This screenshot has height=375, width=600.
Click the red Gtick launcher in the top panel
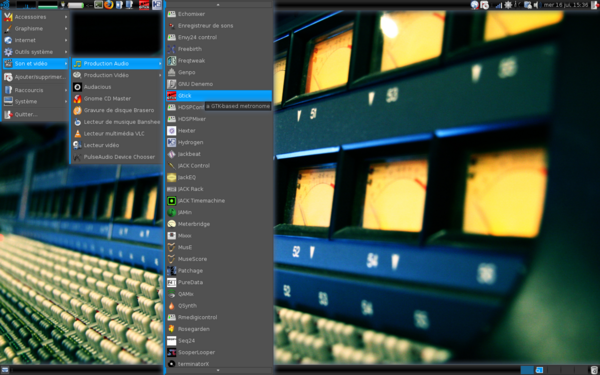(x=144, y=5)
